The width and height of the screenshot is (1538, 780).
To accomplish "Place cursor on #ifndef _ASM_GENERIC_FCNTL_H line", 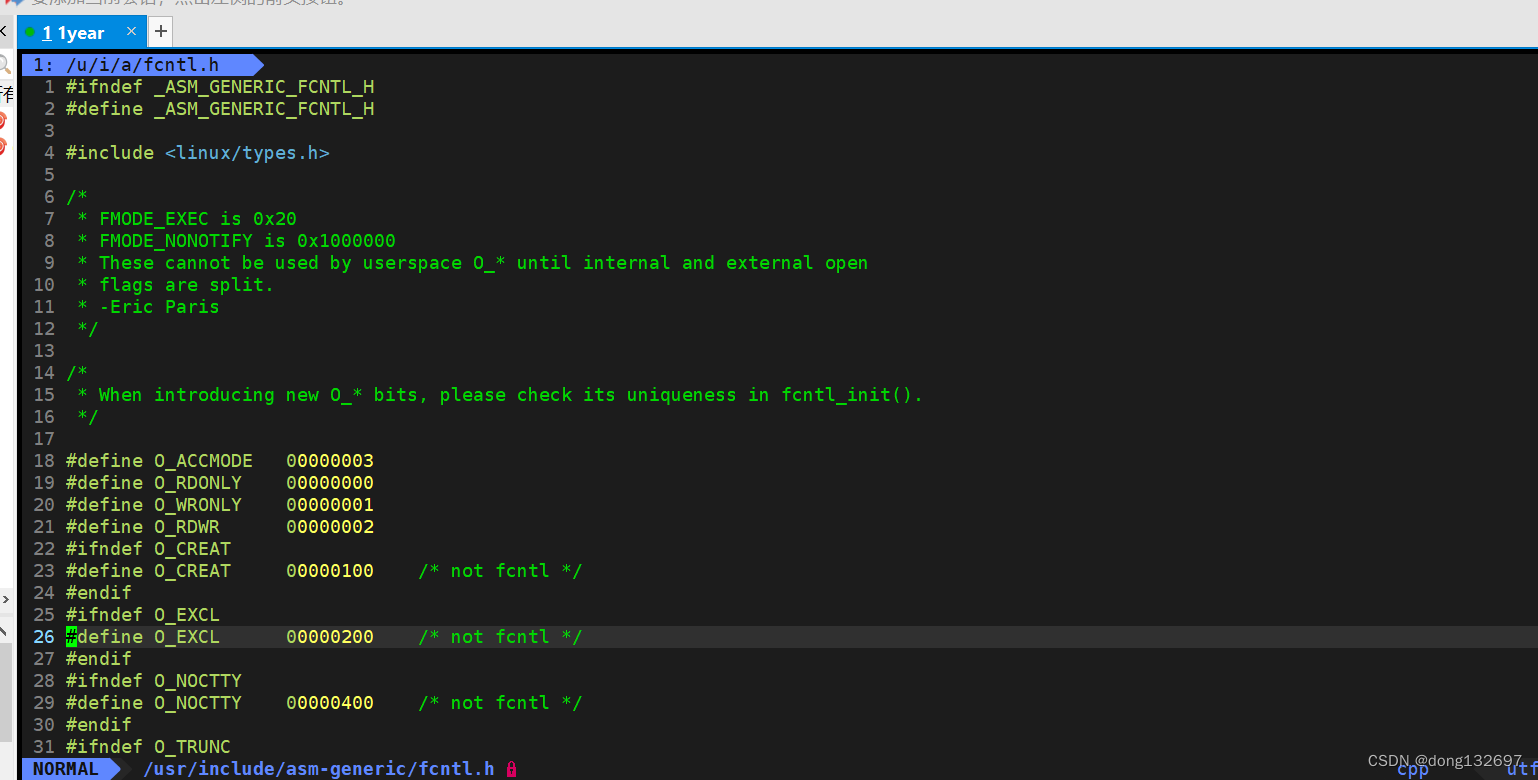I will [x=220, y=87].
